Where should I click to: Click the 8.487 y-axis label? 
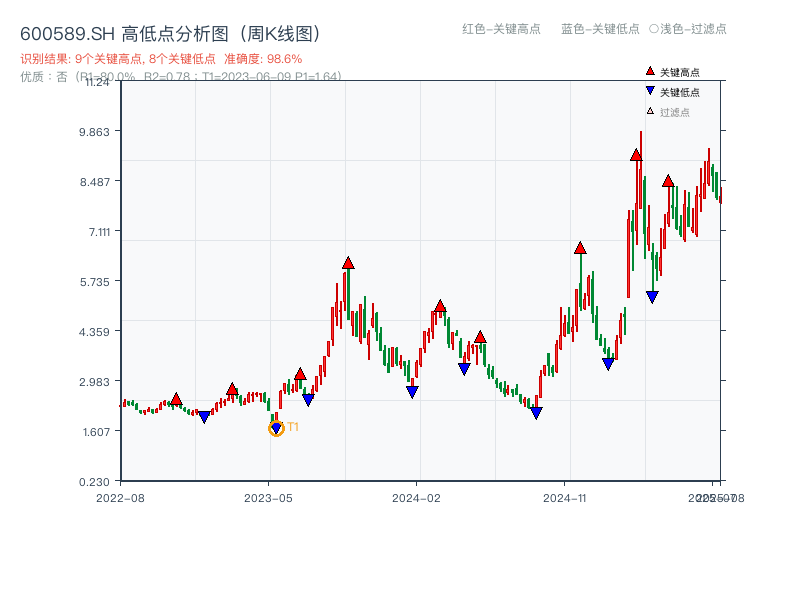click(x=94, y=182)
